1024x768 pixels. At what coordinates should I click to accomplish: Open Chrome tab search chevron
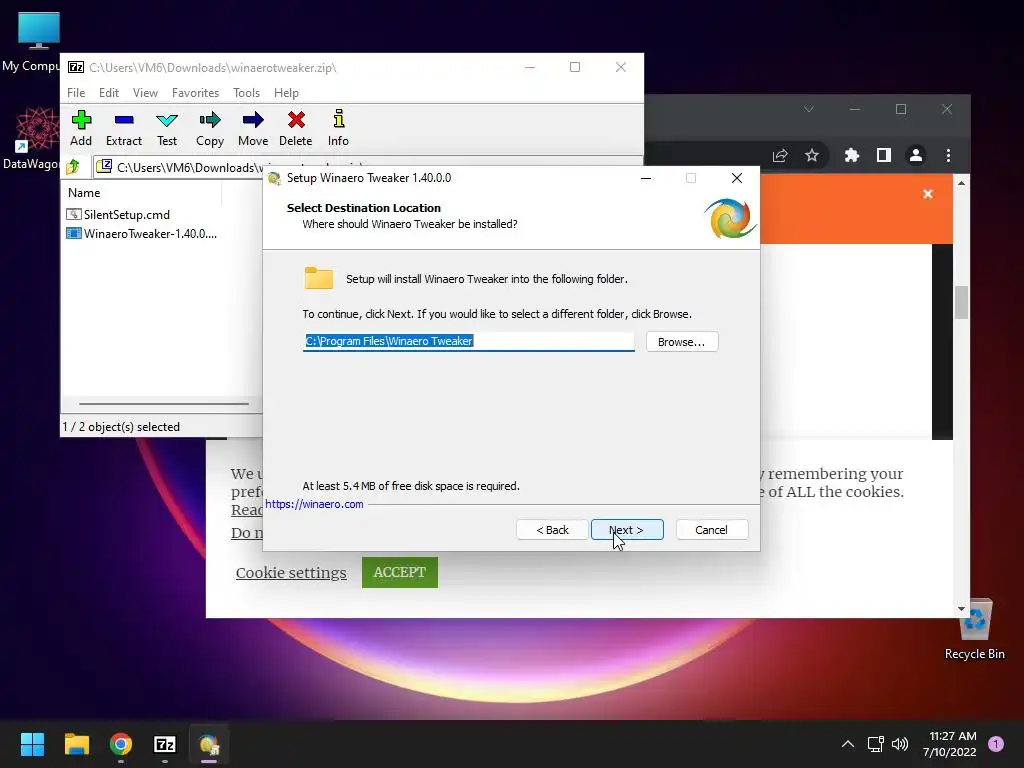pos(808,109)
